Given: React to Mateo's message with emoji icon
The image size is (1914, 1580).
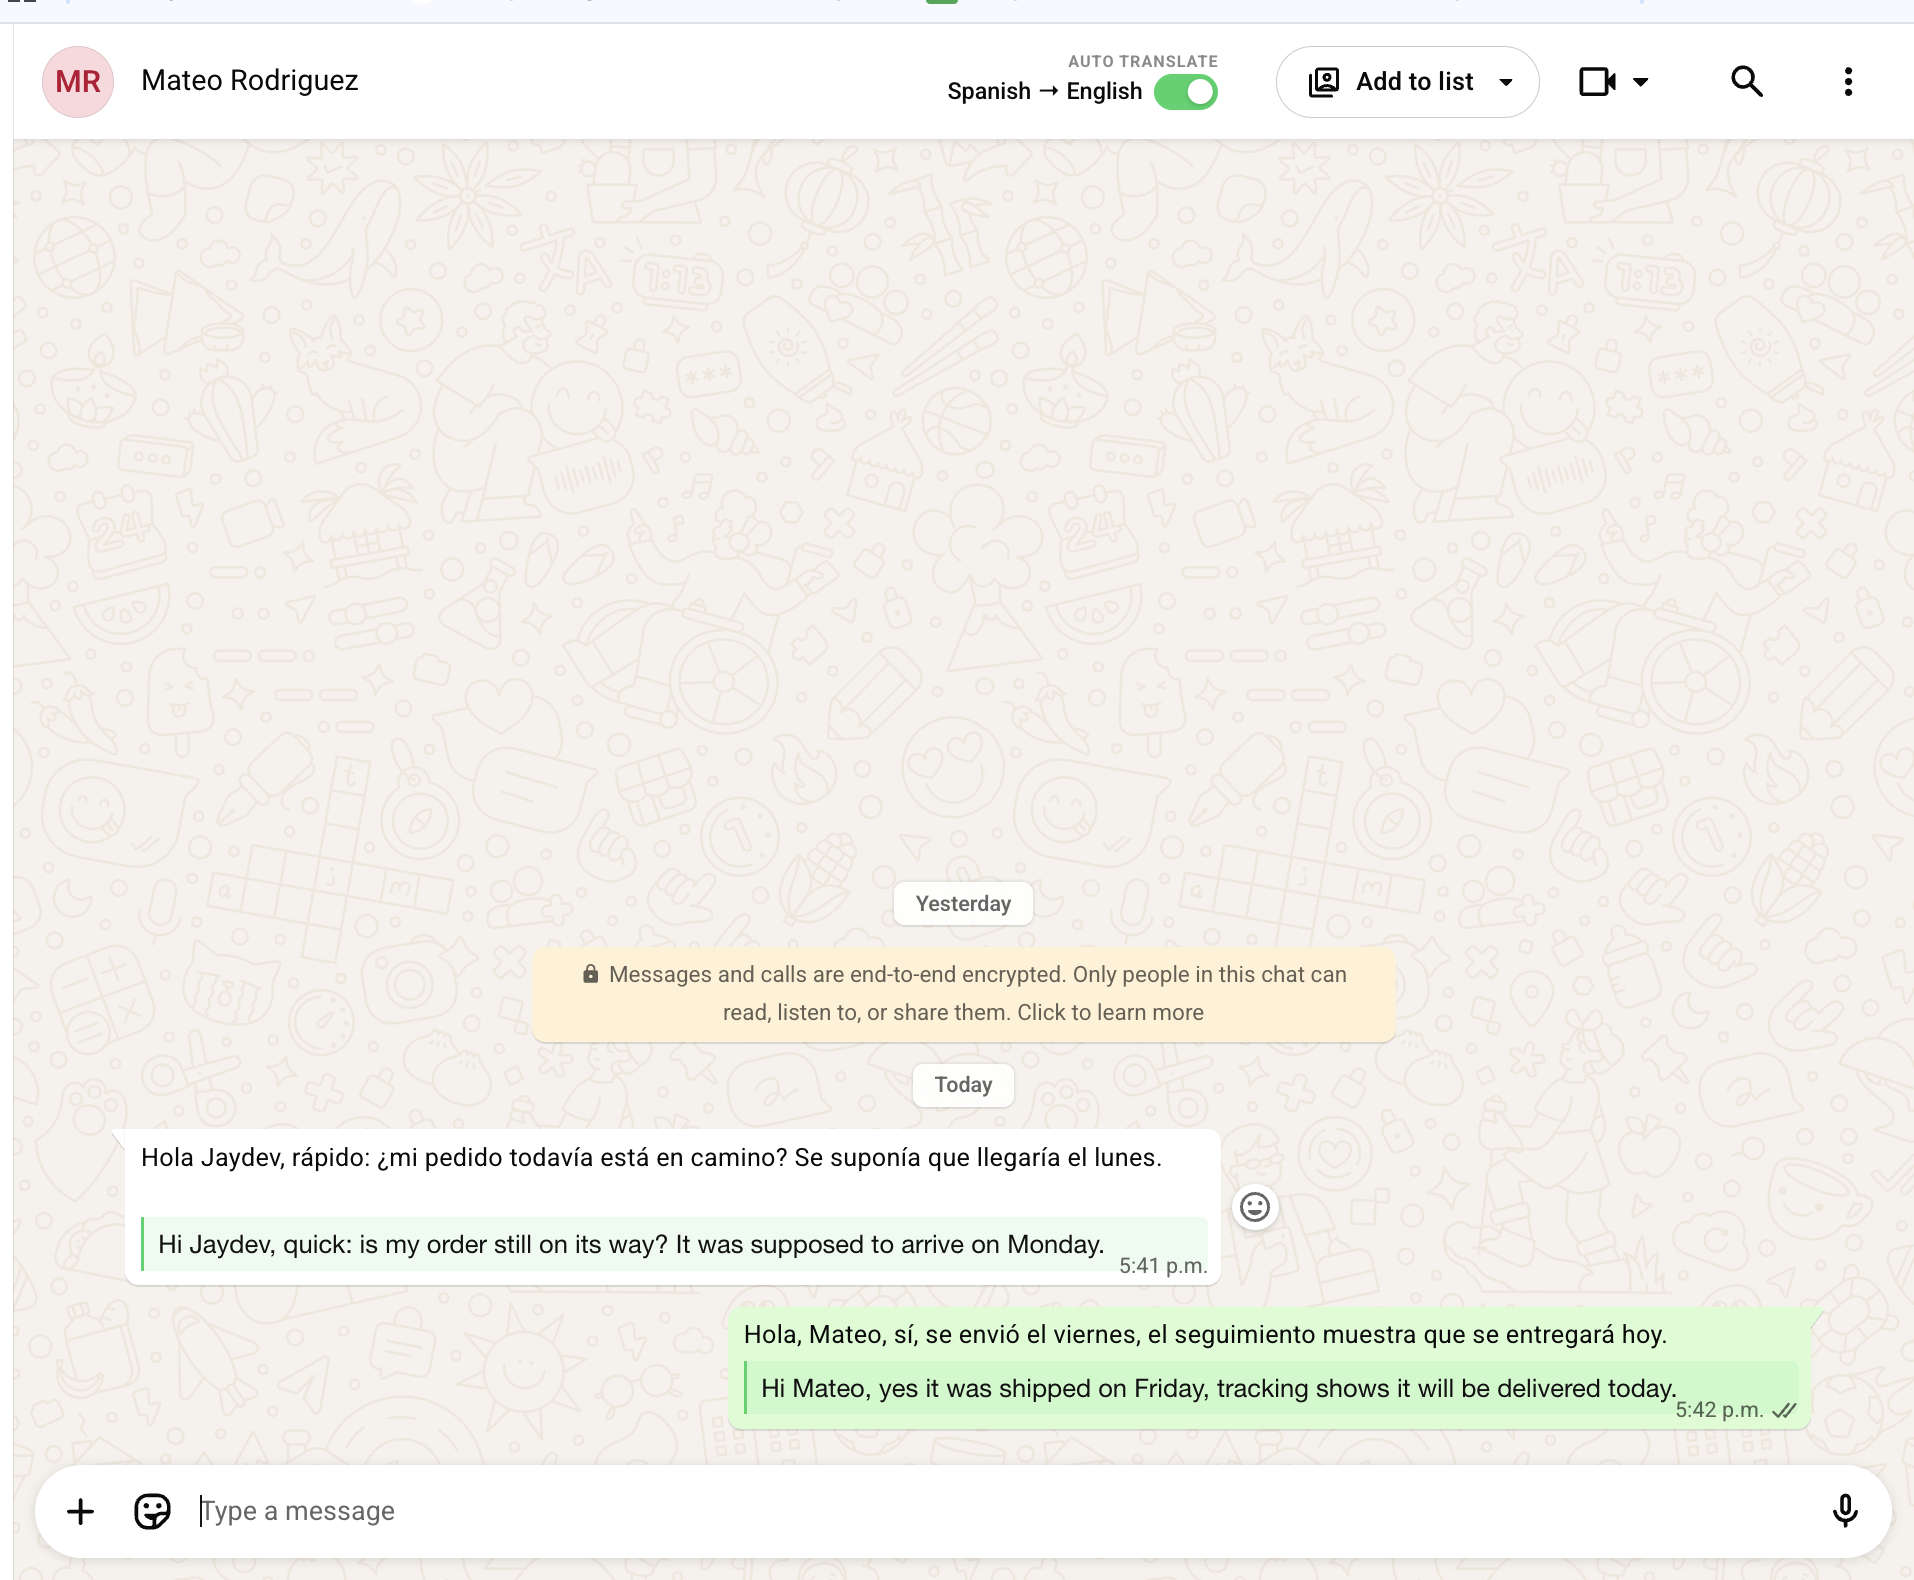Looking at the screenshot, I should (1255, 1207).
